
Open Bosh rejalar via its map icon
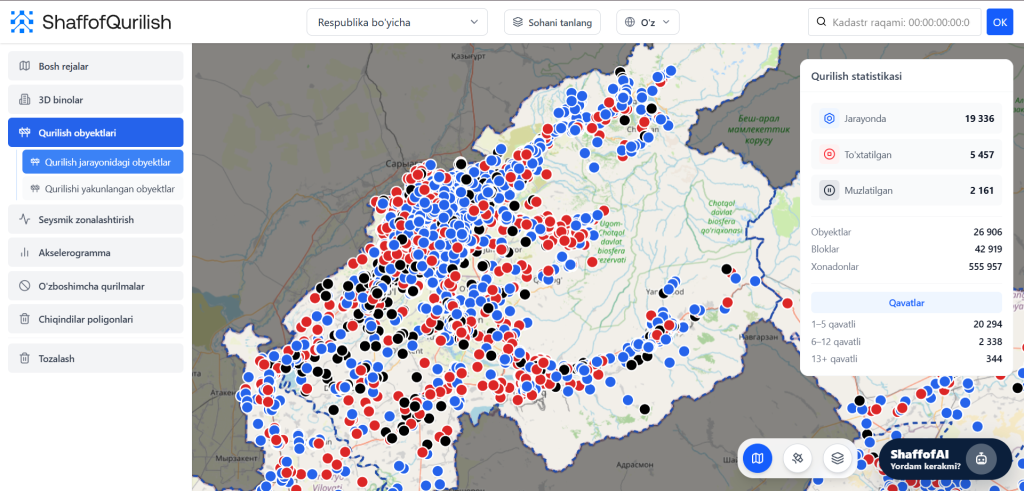point(24,66)
